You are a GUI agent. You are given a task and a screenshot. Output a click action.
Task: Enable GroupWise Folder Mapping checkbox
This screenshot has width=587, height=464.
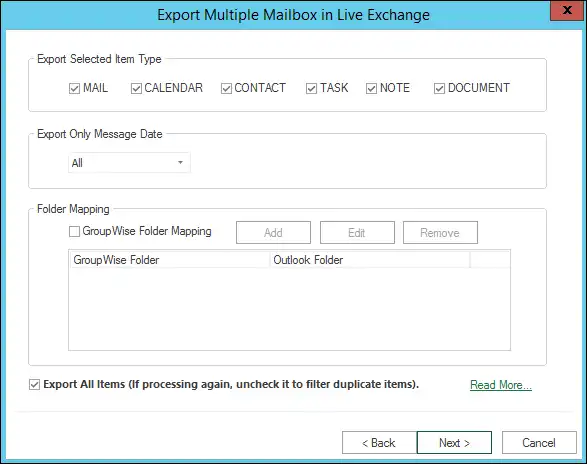[74, 231]
